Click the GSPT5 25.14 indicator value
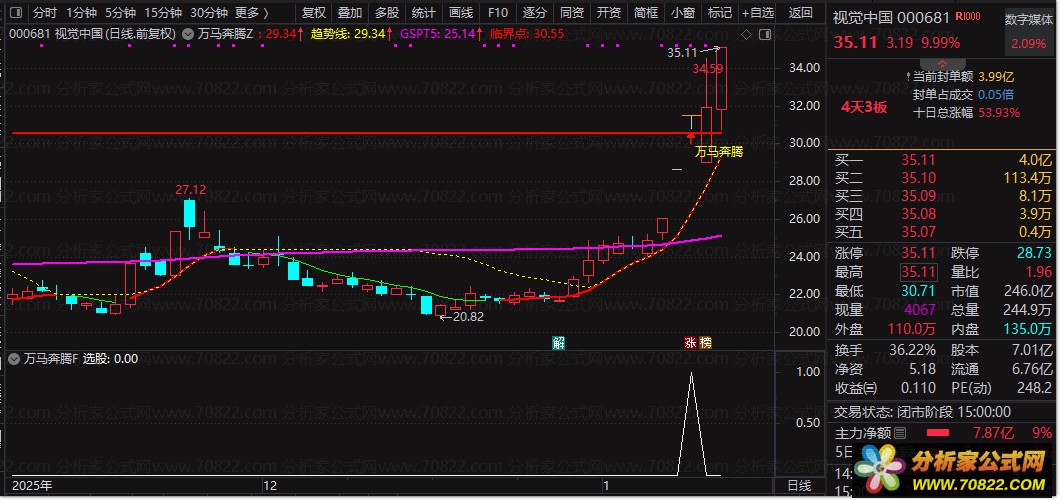 point(441,33)
